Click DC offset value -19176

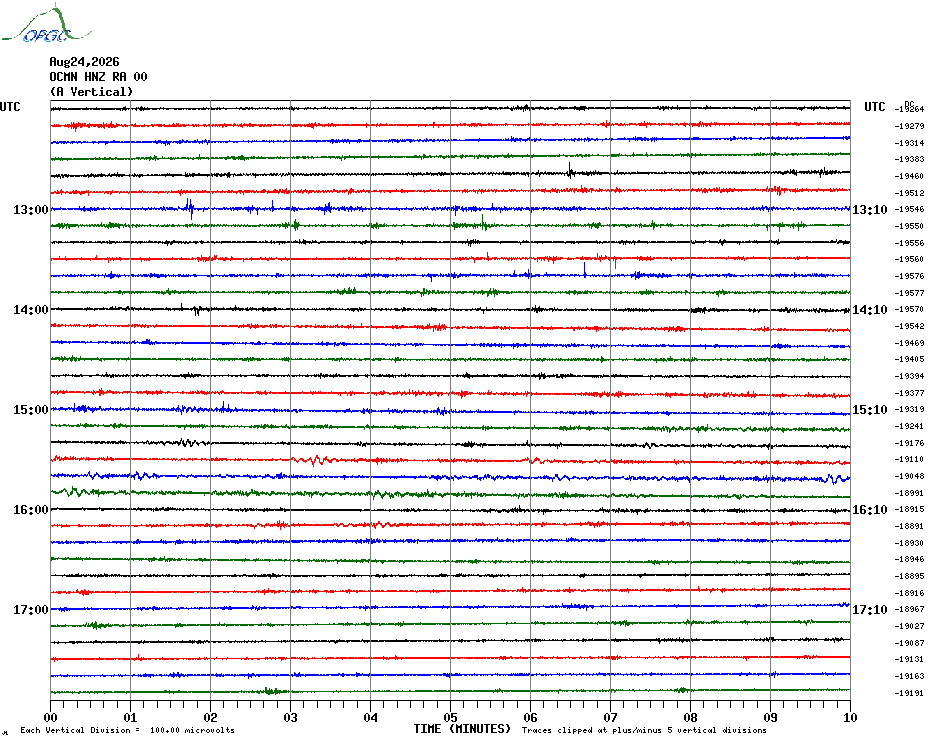tap(909, 443)
